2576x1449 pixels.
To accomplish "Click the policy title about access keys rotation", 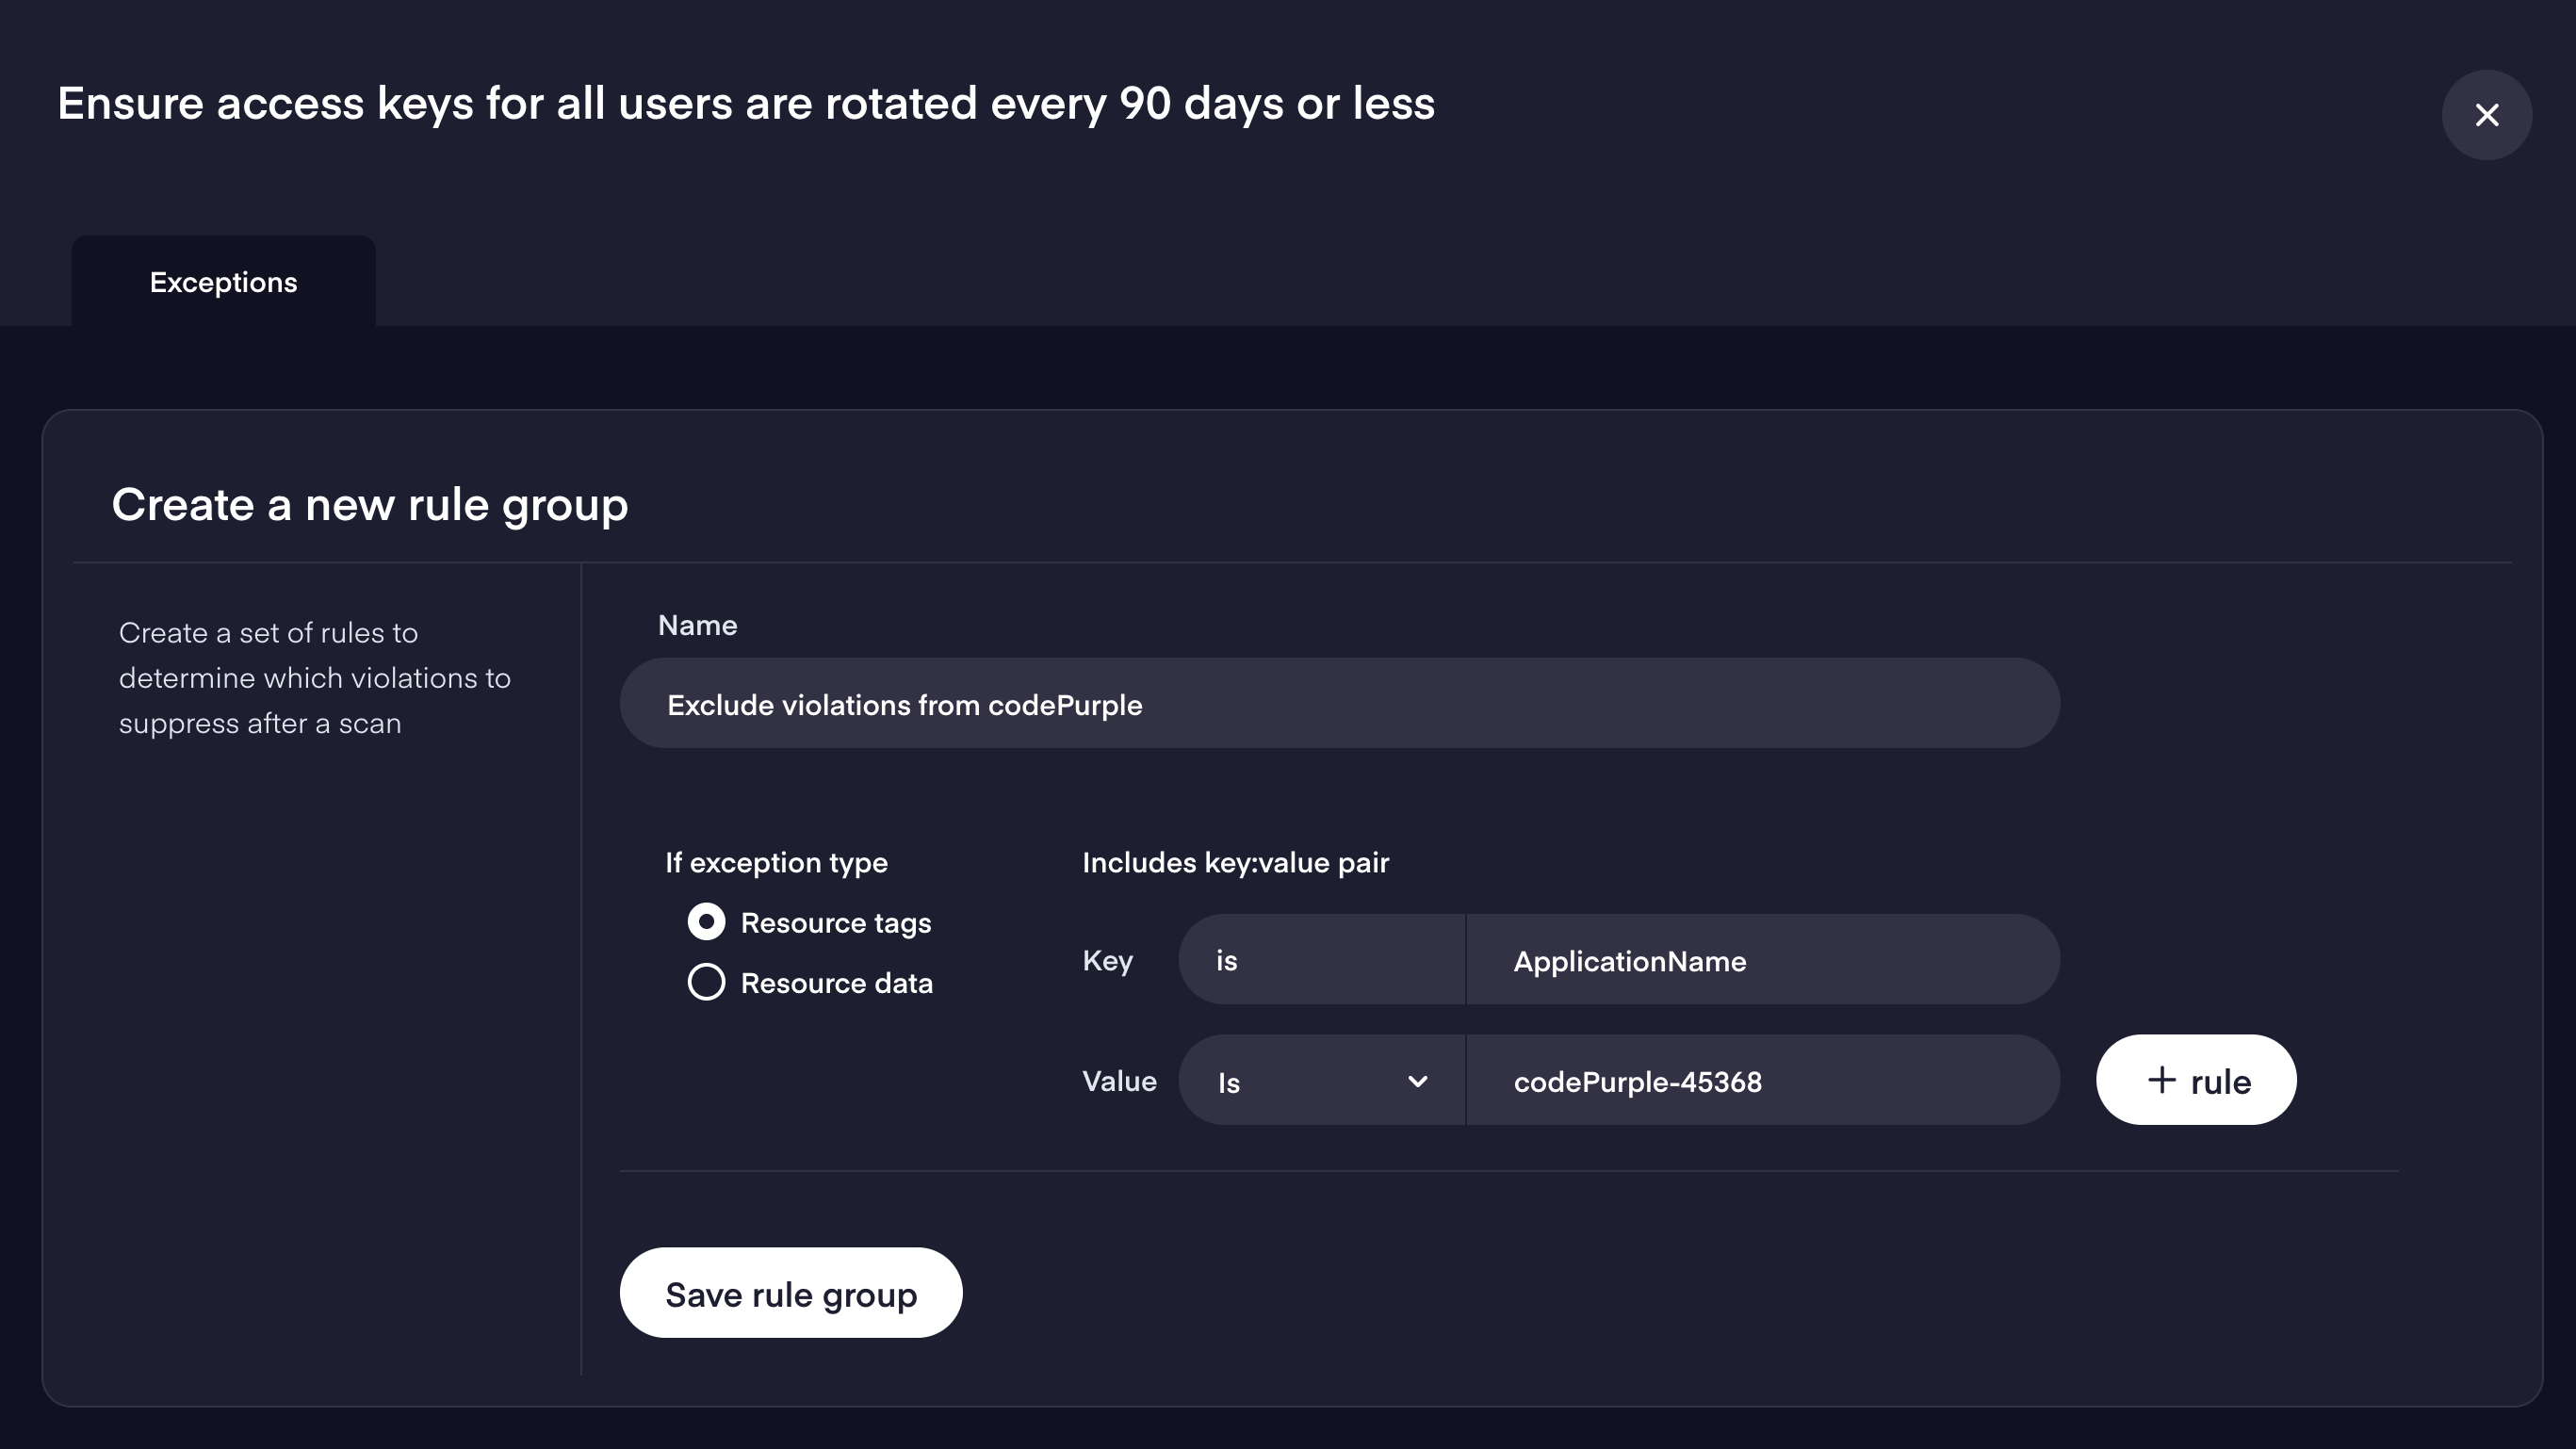I will [745, 103].
